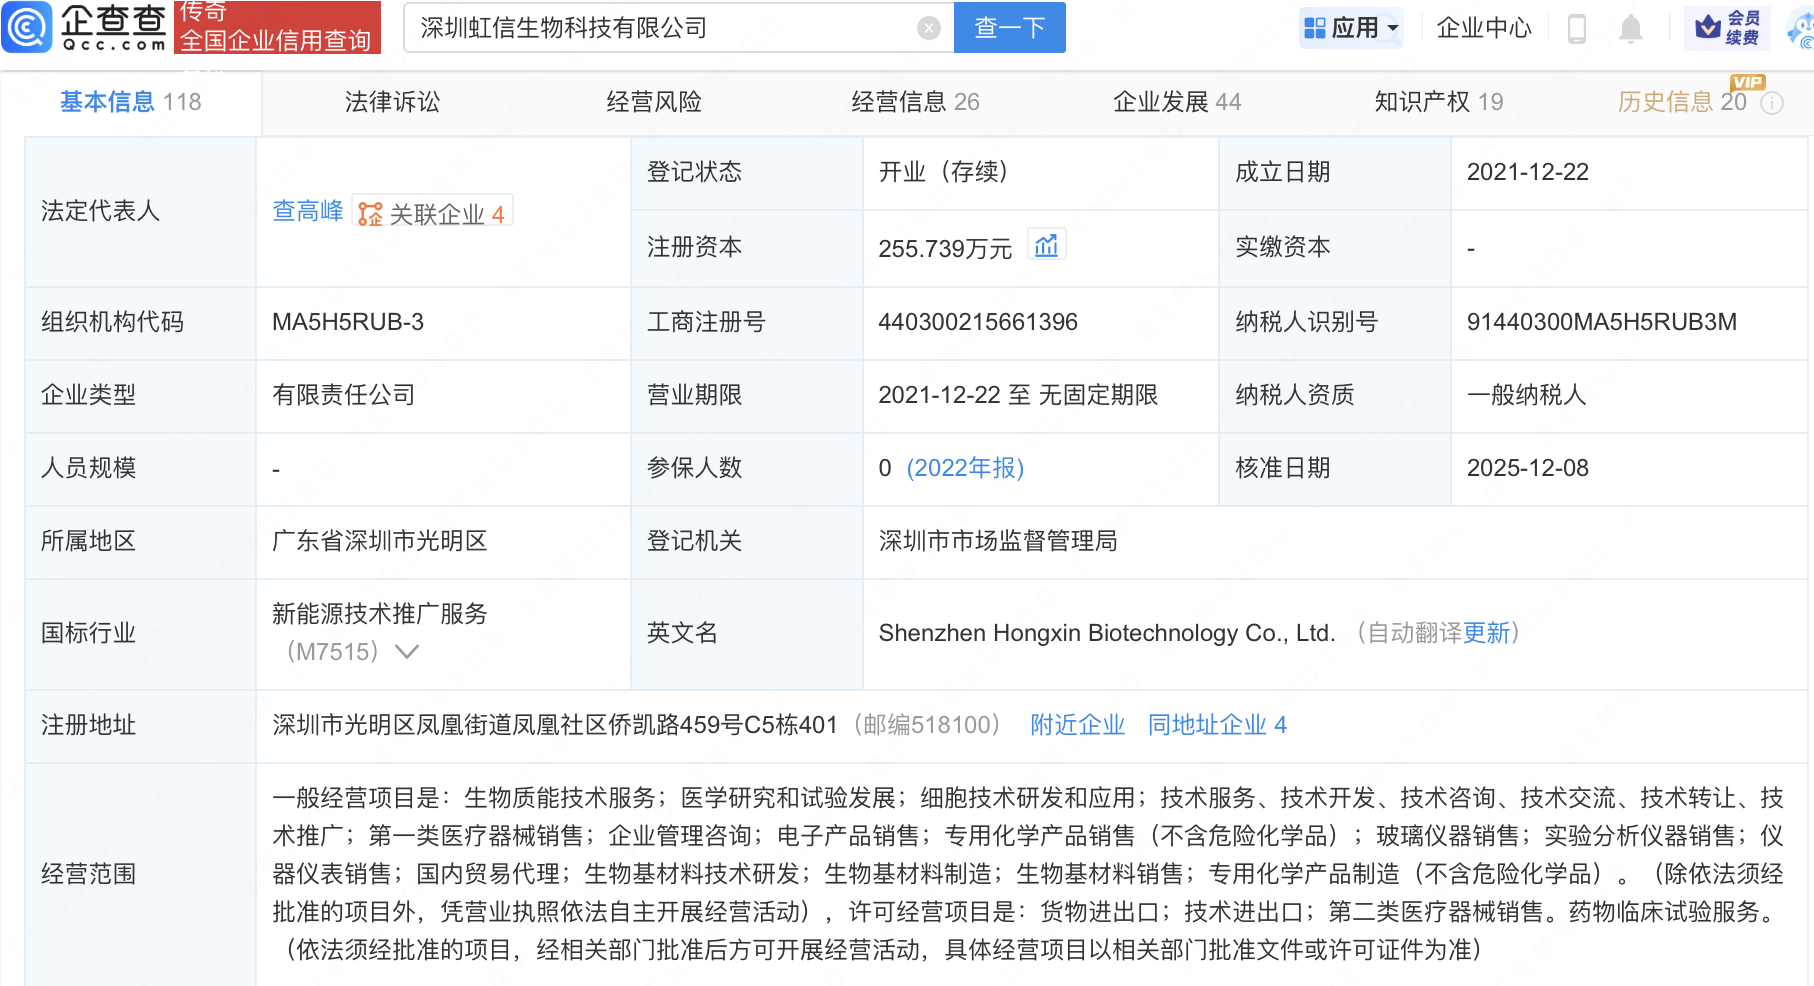Open the registered capital trend chart icon
This screenshot has width=1814, height=986.
pos(1046,245)
